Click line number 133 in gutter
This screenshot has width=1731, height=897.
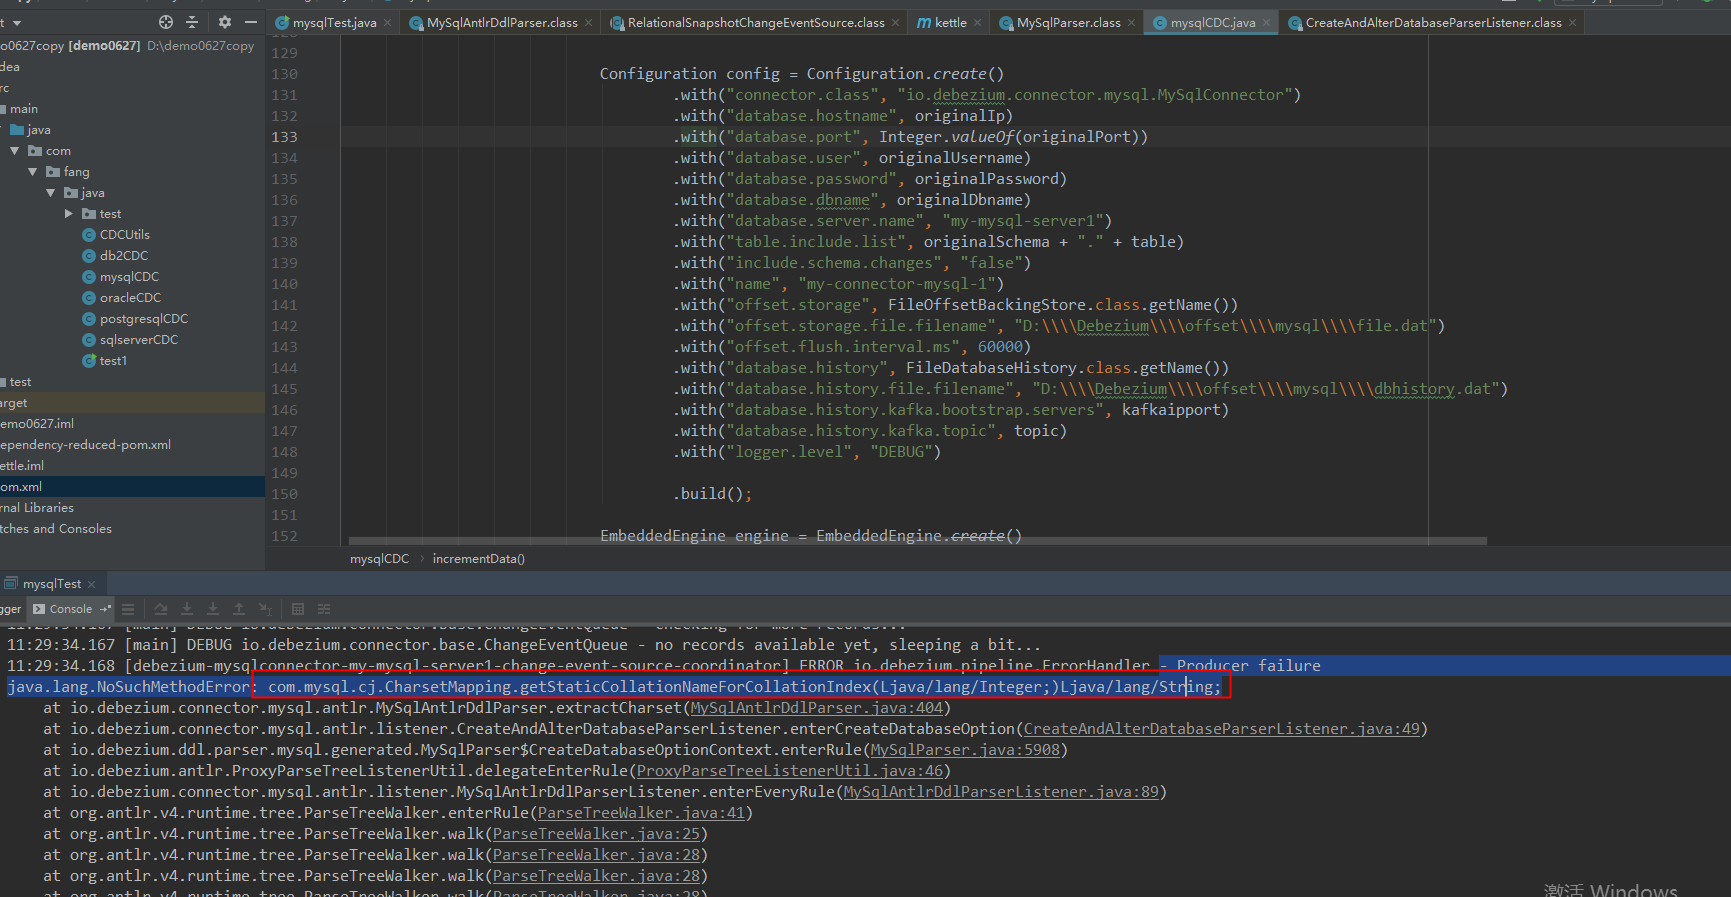pos(285,137)
